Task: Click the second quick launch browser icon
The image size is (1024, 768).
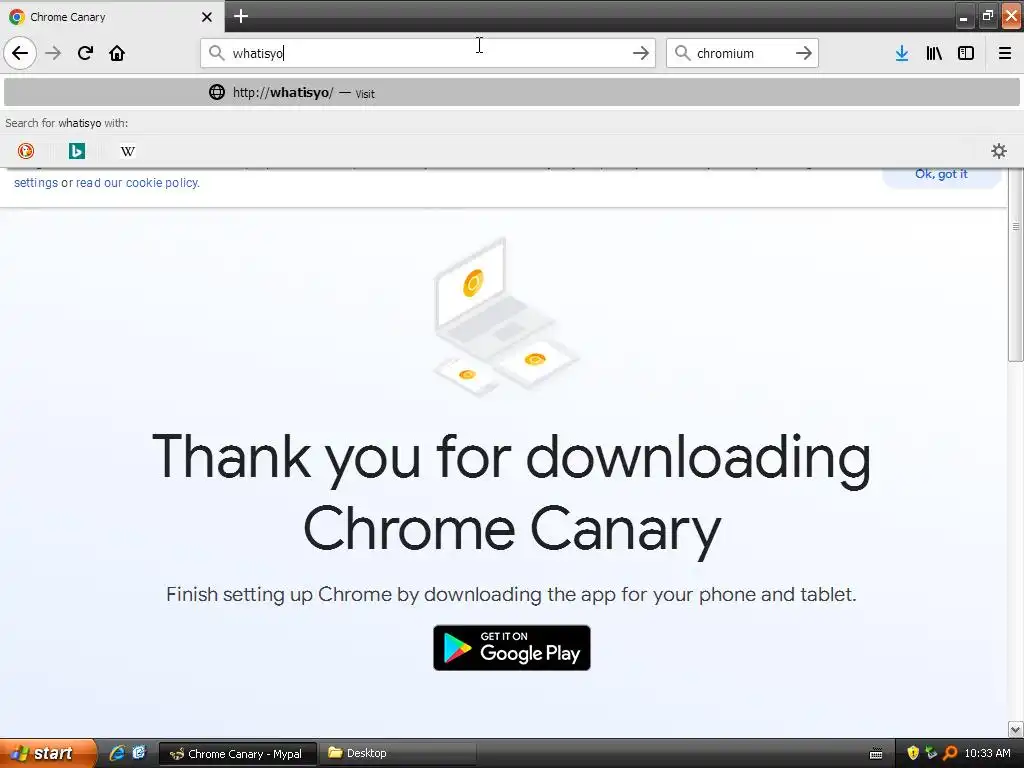Action: tap(139, 753)
